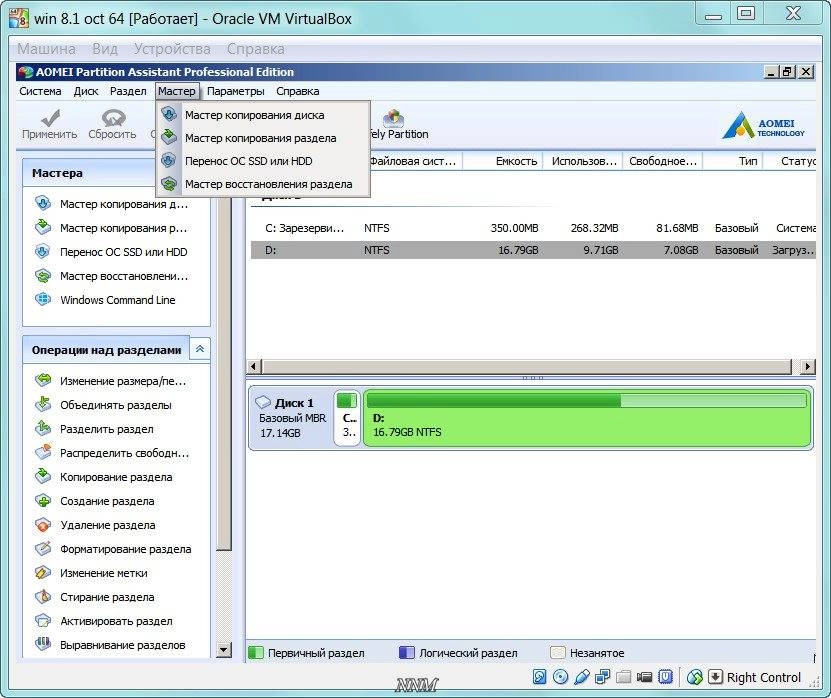Select the D: partition block in the disk map
Image resolution: width=831 pixels, height=698 pixels.
[x=587, y=418]
